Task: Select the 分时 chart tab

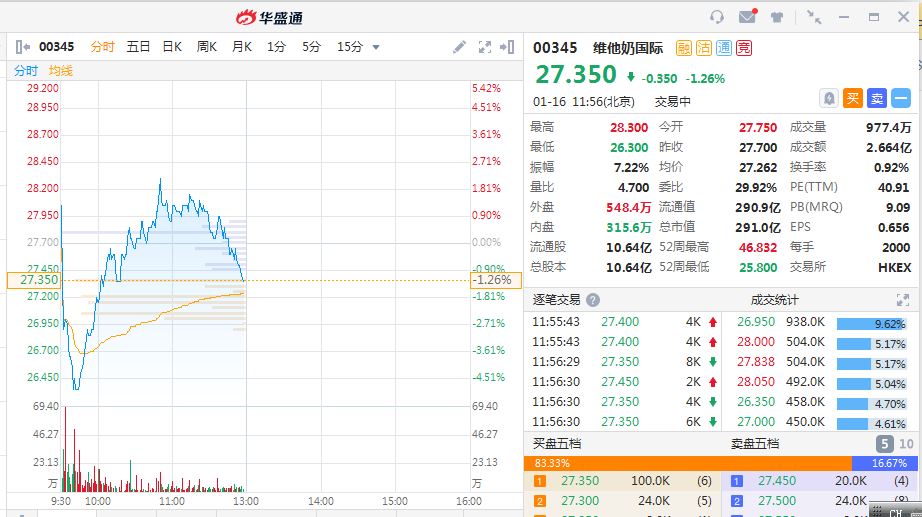Action: coord(102,46)
